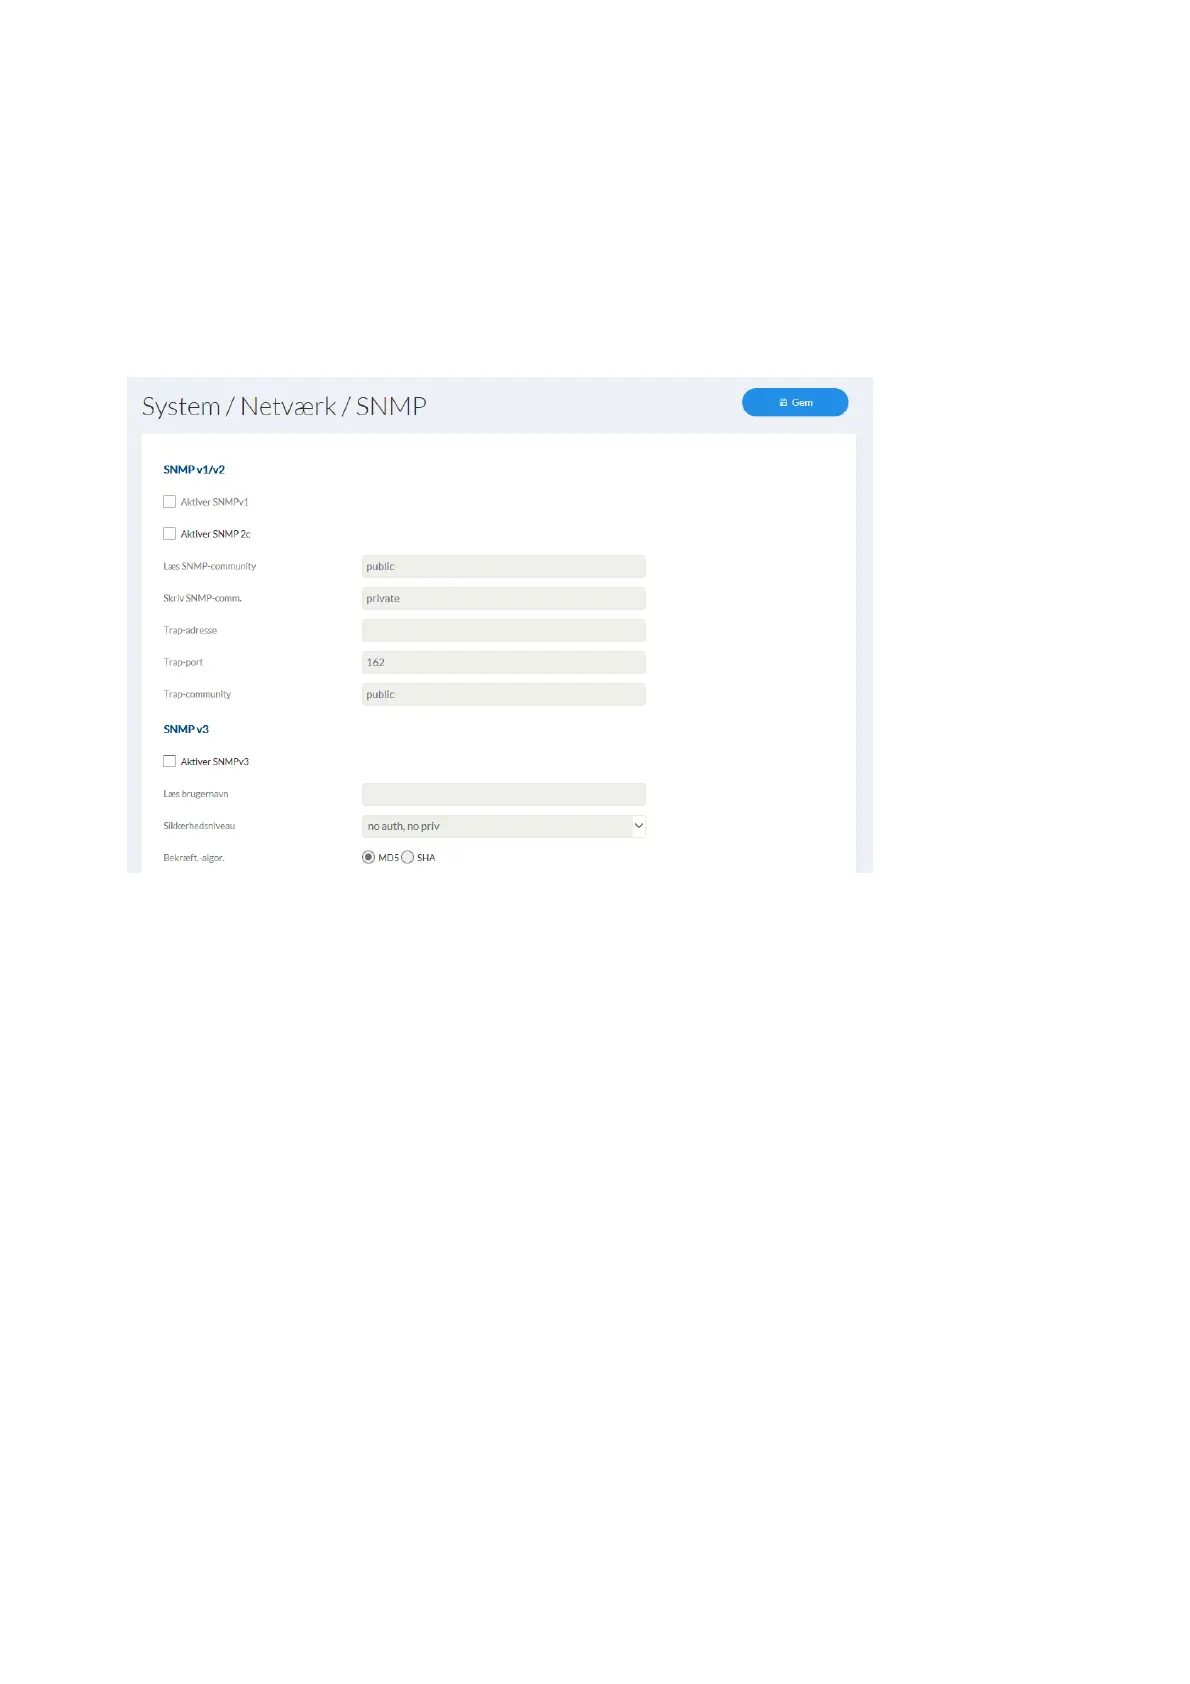Enable the Aktiver SNMPv1 checkbox
The image size is (1190, 1684).
click(170, 502)
